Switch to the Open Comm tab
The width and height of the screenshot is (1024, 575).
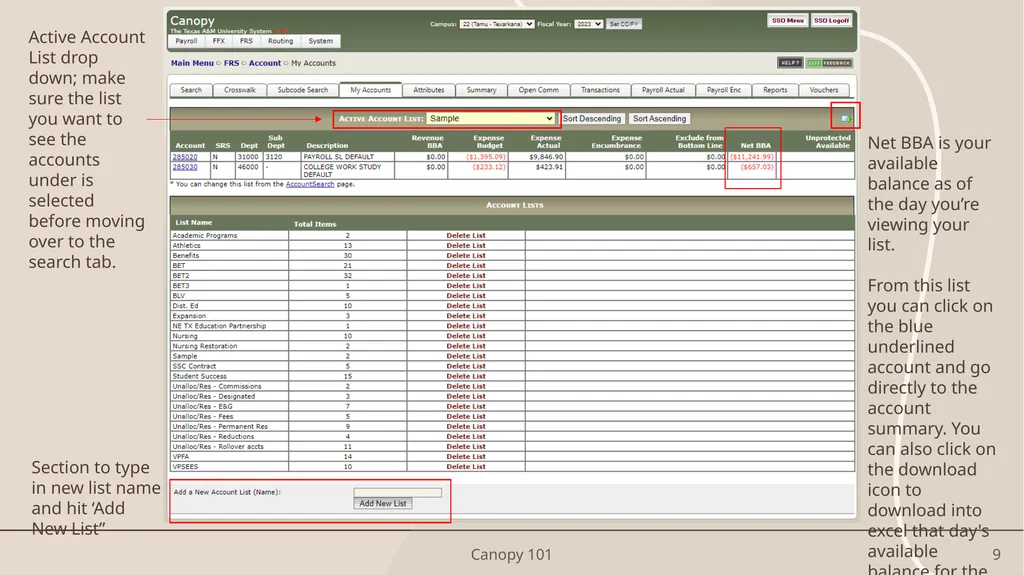pyautogui.click(x=539, y=90)
